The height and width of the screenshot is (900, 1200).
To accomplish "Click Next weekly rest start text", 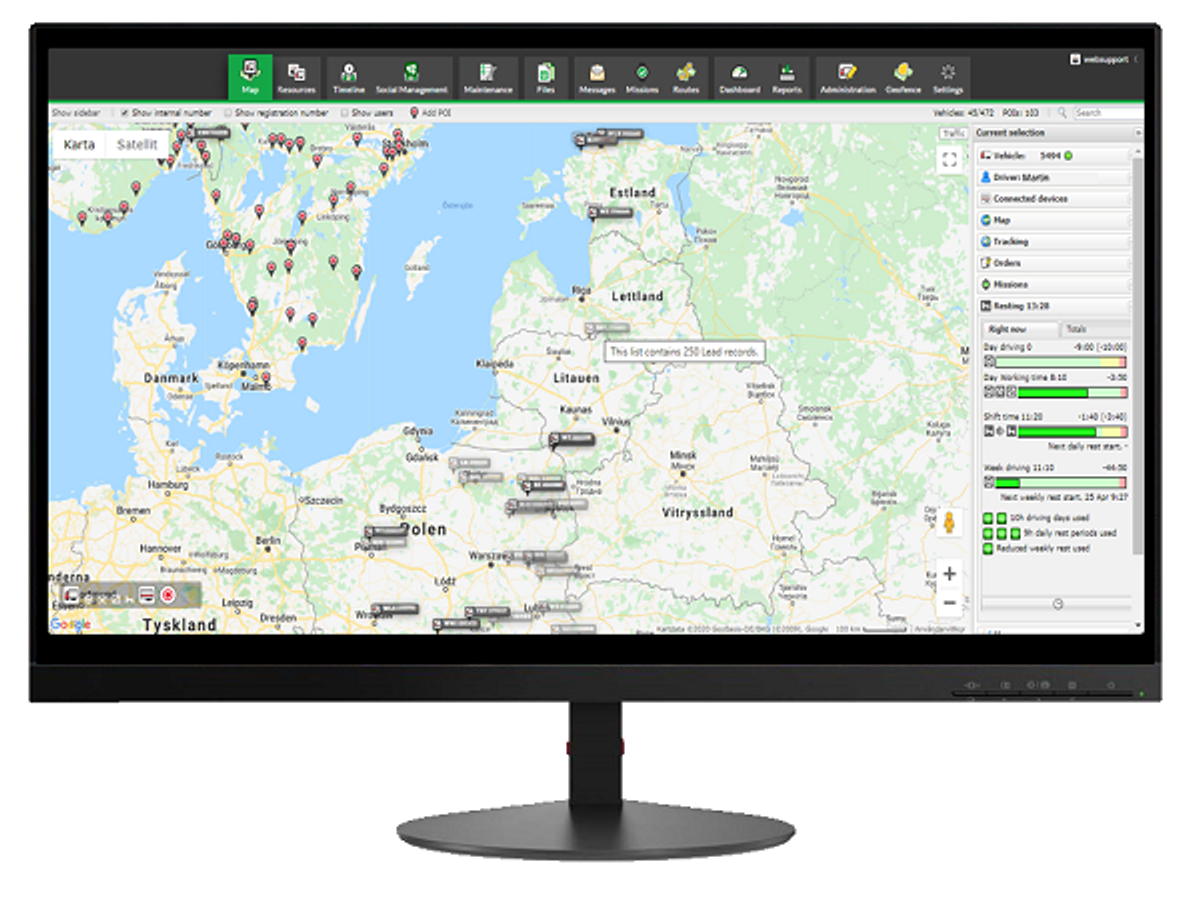I will coord(1063,496).
